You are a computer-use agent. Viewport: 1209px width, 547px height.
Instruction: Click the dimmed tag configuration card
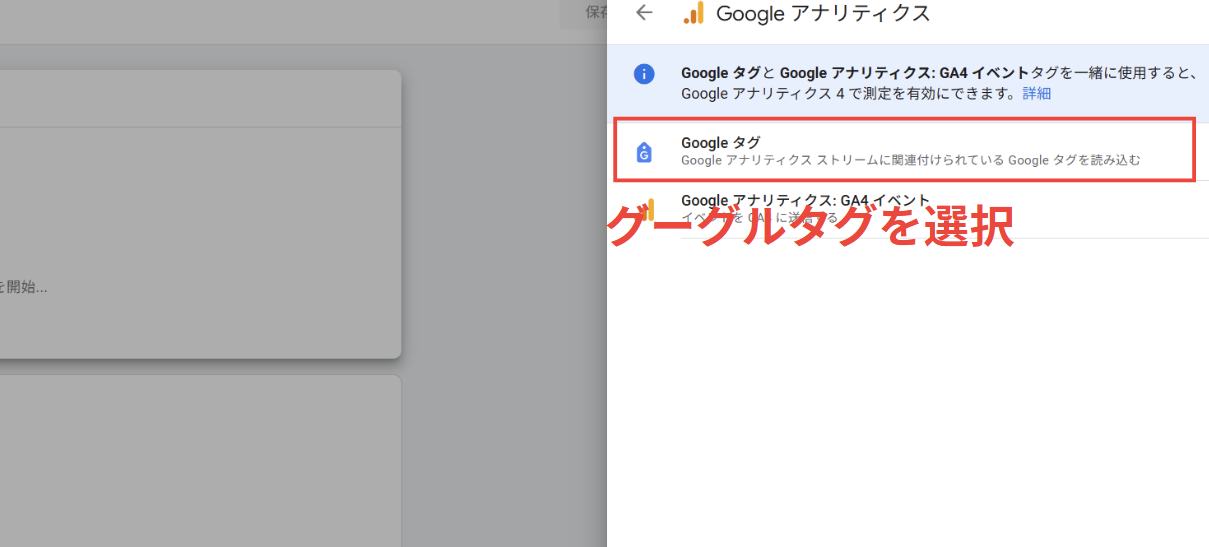click(200, 214)
